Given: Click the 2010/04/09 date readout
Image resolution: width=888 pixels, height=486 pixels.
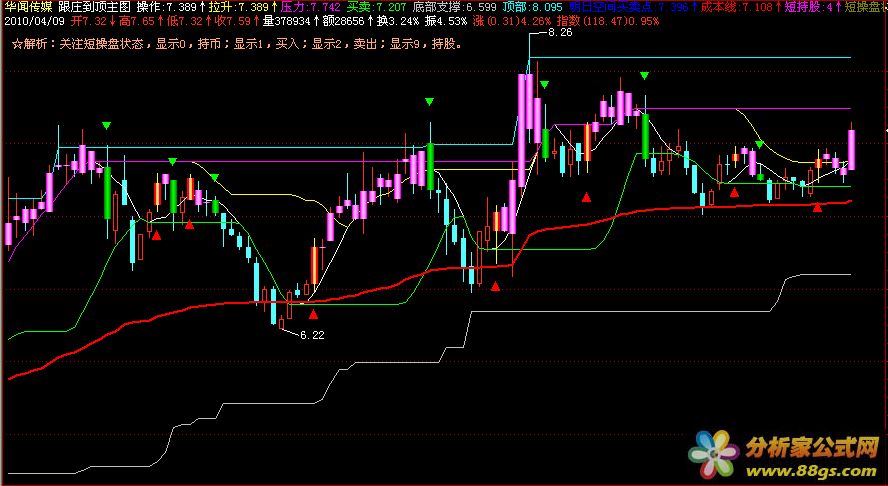Looking at the screenshot, I should click(35, 19).
